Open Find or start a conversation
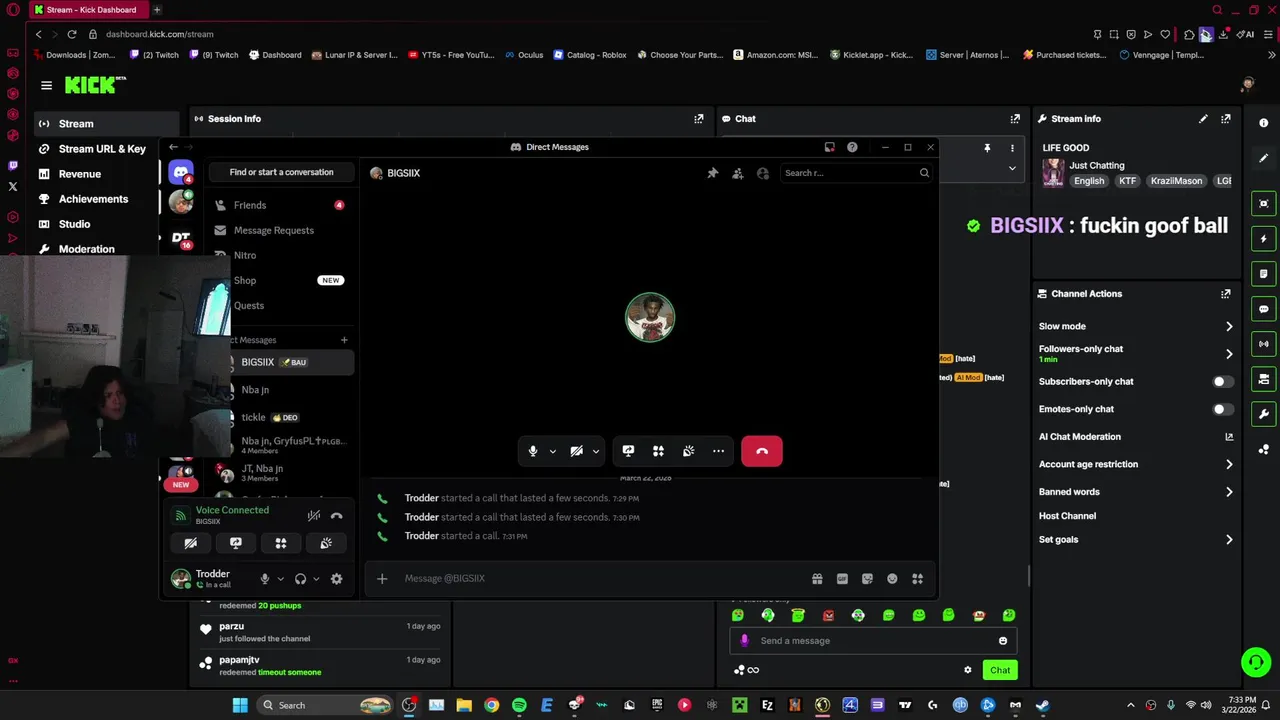The image size is (1280, 720). [x=281, y=172]
